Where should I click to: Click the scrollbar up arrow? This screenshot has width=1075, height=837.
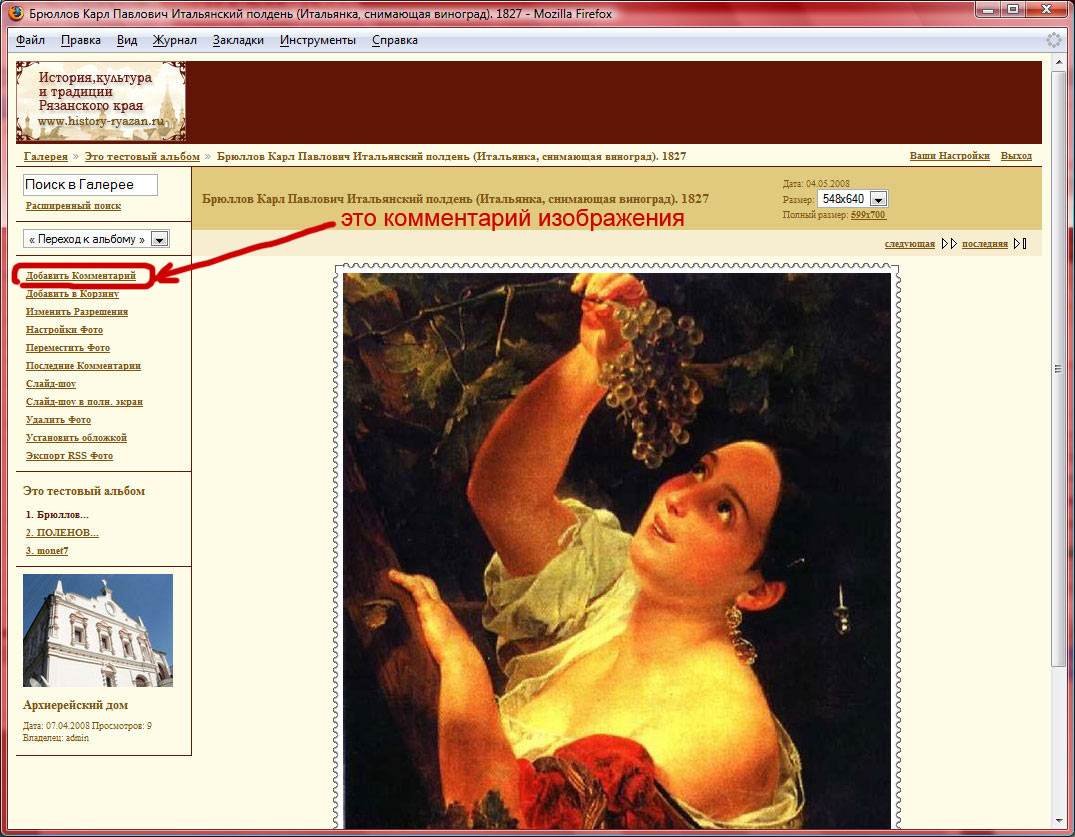point(1059,62)
